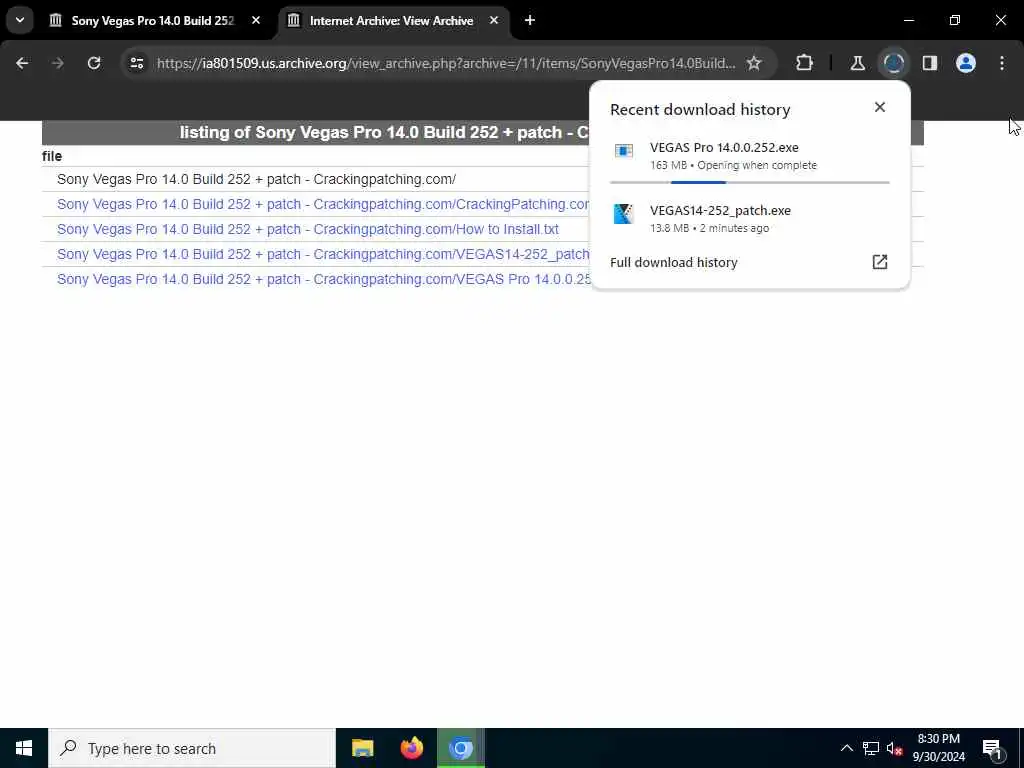Show hidden system tray icons
The width and height of the screenshot is (1024, 768).
click(x=846, y=748)
